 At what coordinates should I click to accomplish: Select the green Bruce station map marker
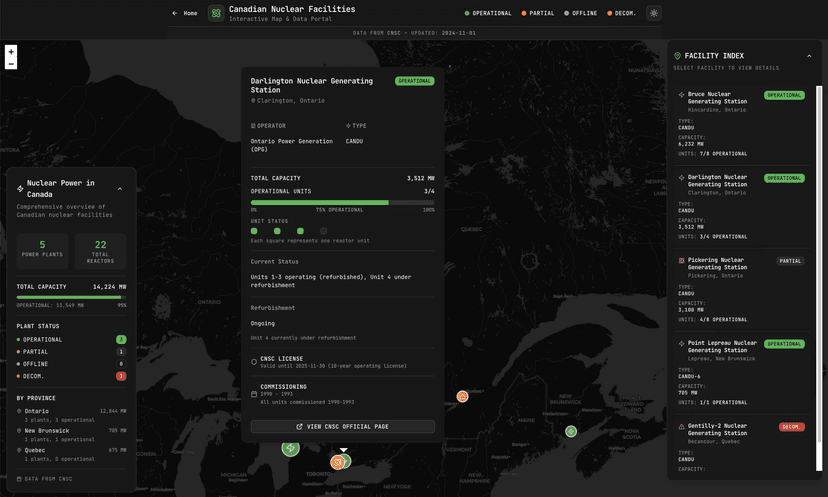coord(291,448)
